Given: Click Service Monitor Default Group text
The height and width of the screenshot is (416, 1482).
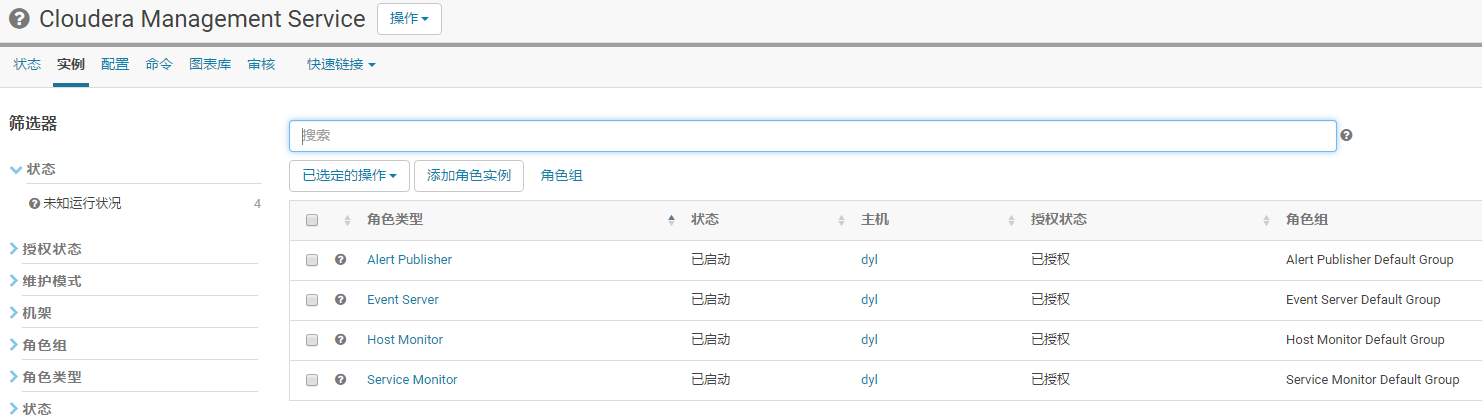Looking at the screenshot, I should pyautogui.click(x=1372, y=379).
